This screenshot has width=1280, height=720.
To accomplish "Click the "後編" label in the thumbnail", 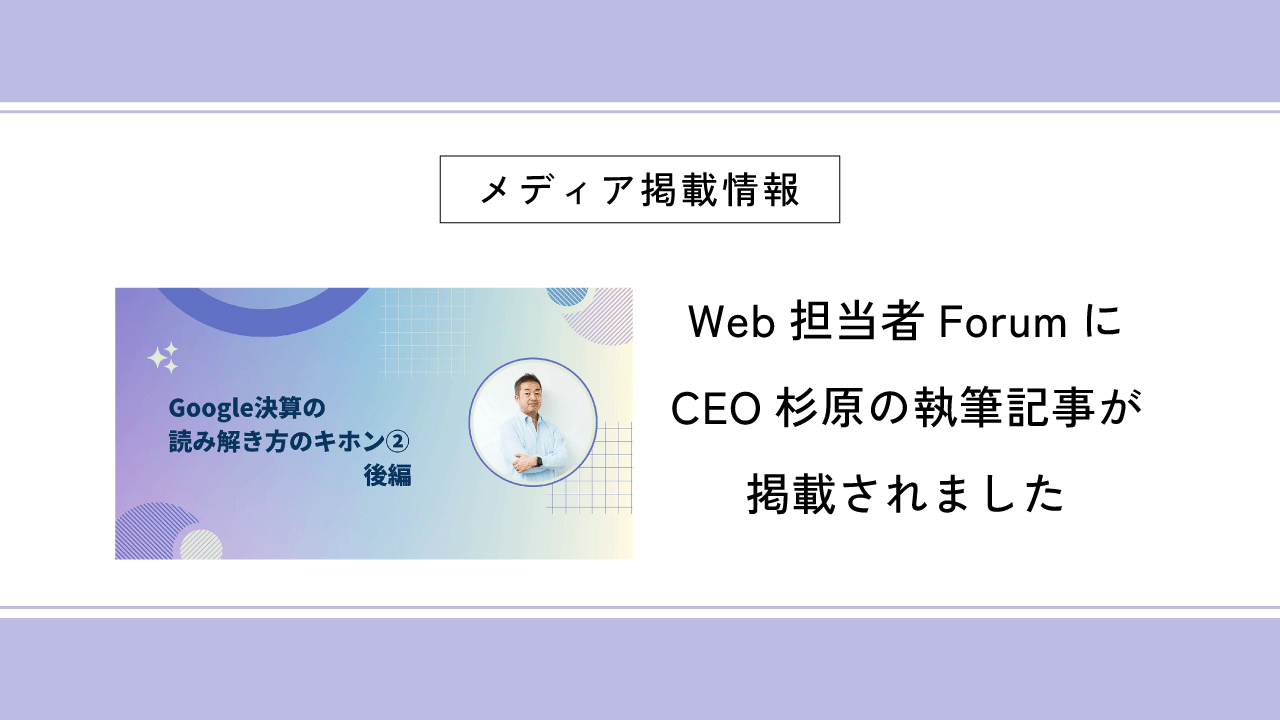I will tap(387, 476).
